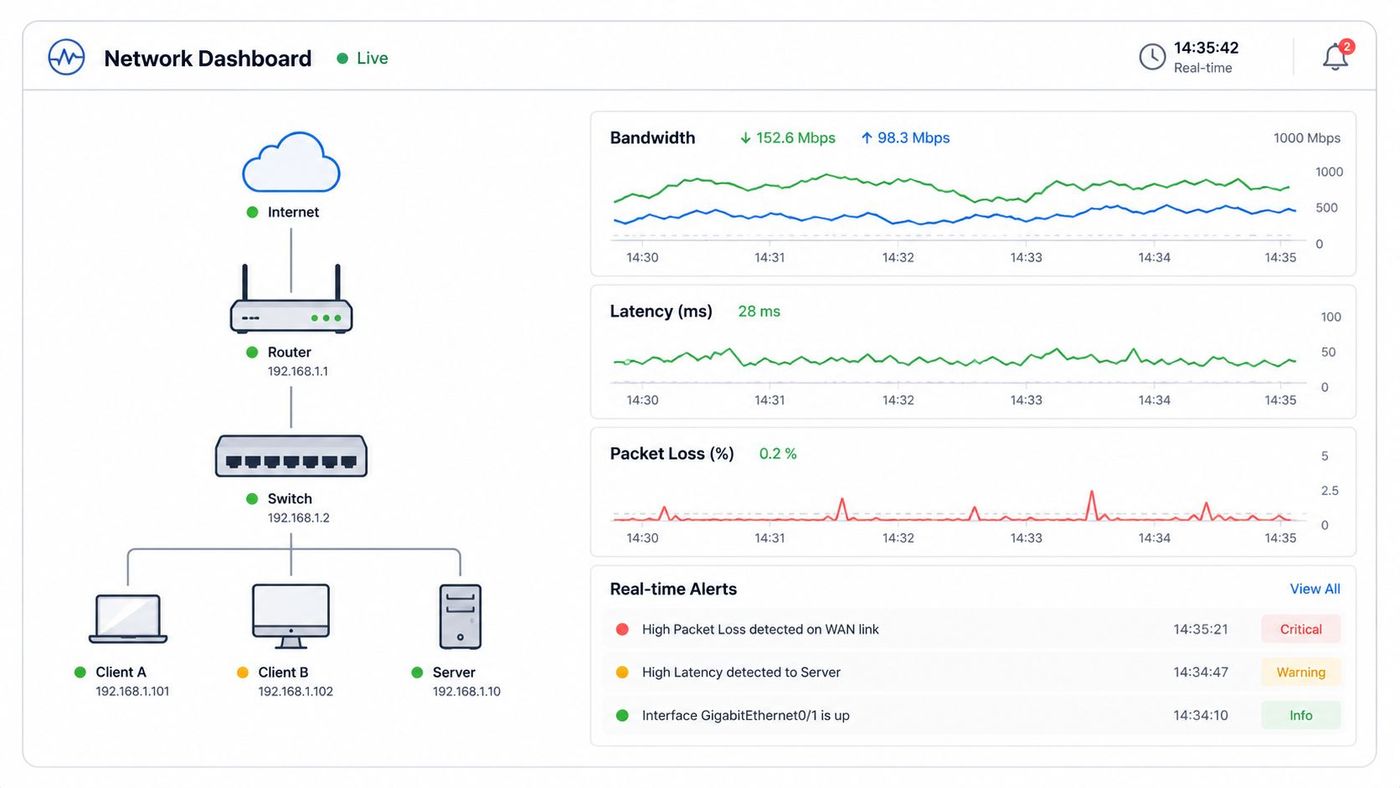Click the Switch's green status dot

click(x=252, y=498)
